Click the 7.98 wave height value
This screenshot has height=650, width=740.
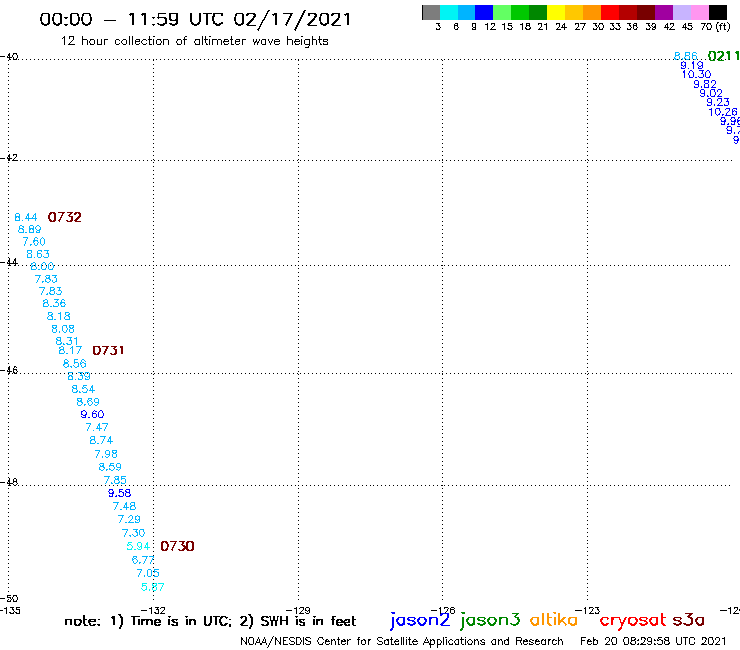coord(106,454)
